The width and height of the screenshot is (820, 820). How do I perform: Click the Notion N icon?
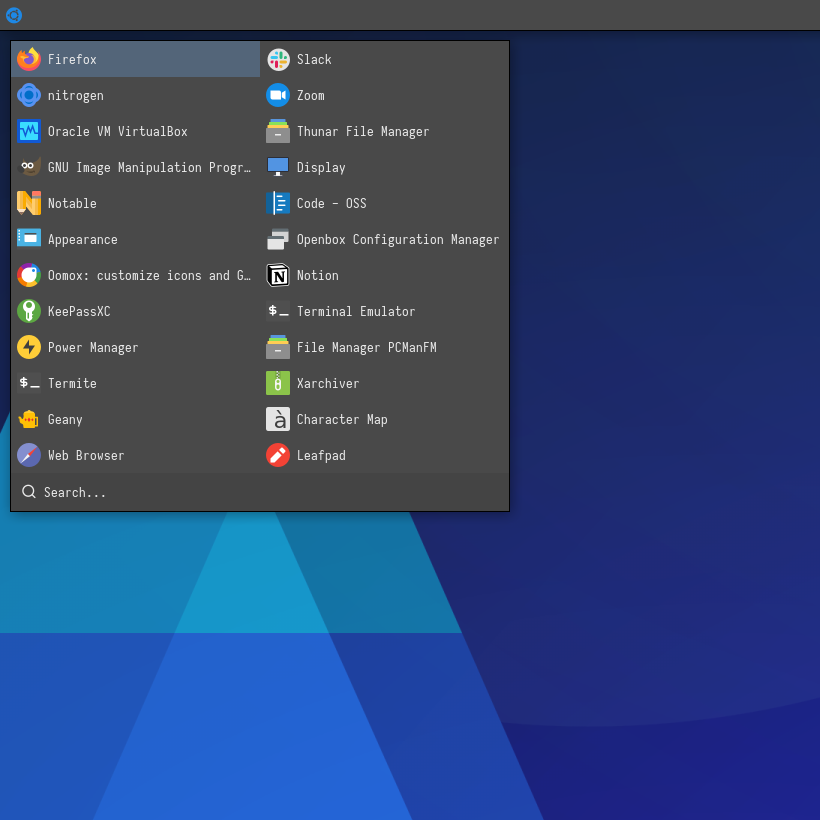[278, 275]
